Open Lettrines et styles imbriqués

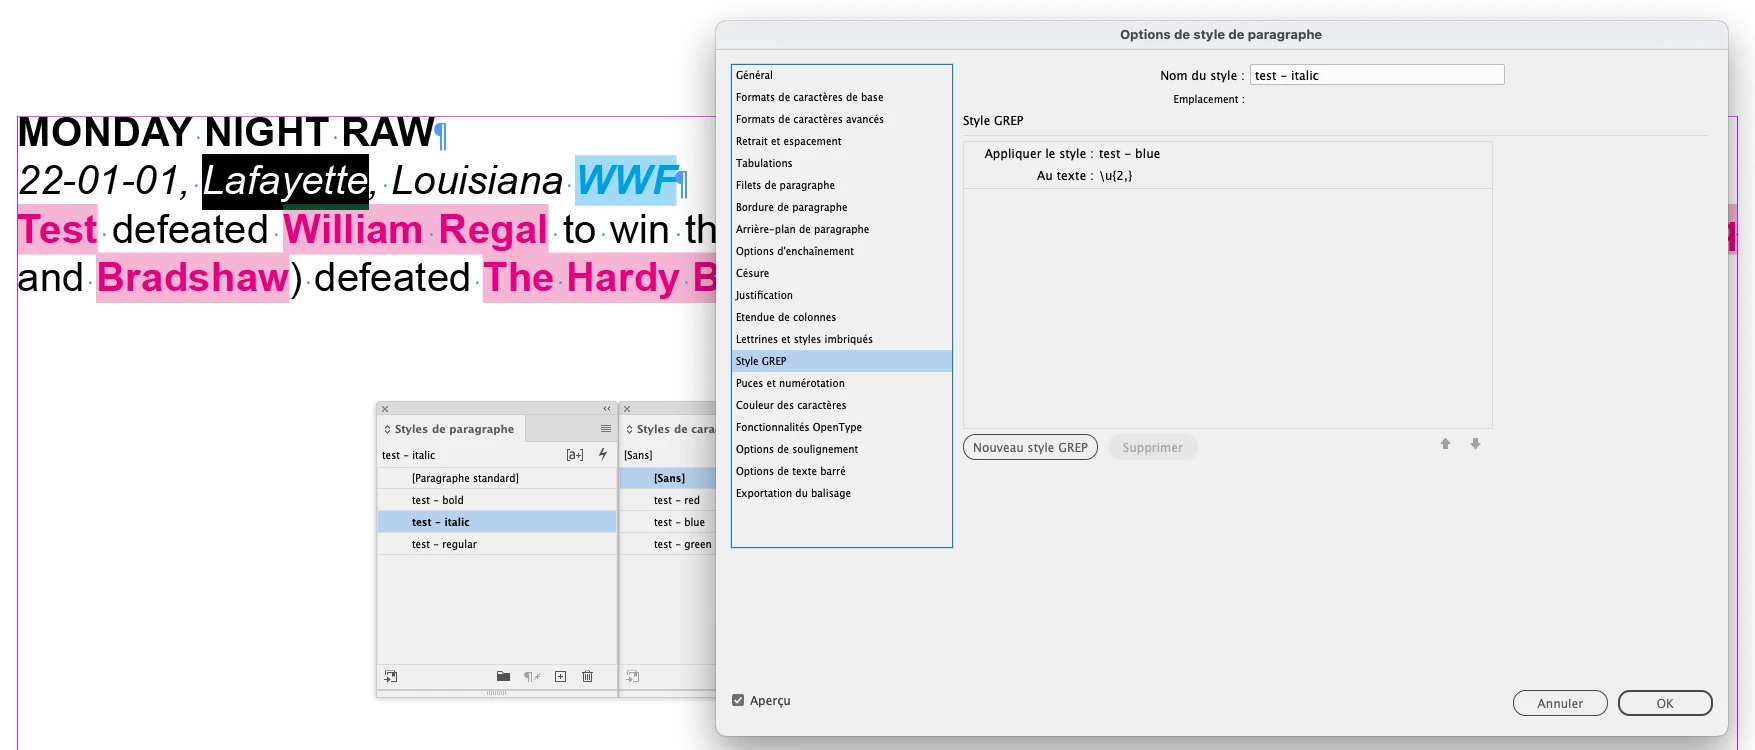[842, 339]
